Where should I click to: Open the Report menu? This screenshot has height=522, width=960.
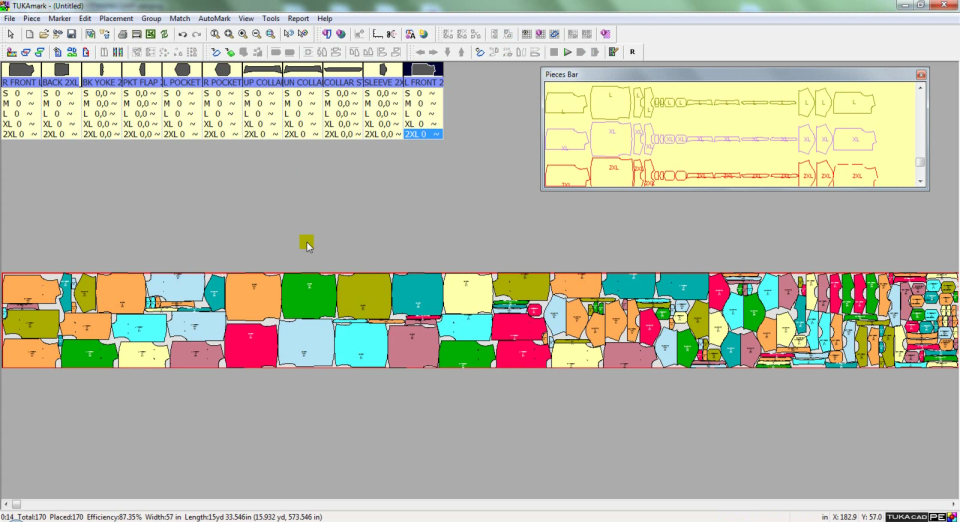tap(298, 18)
